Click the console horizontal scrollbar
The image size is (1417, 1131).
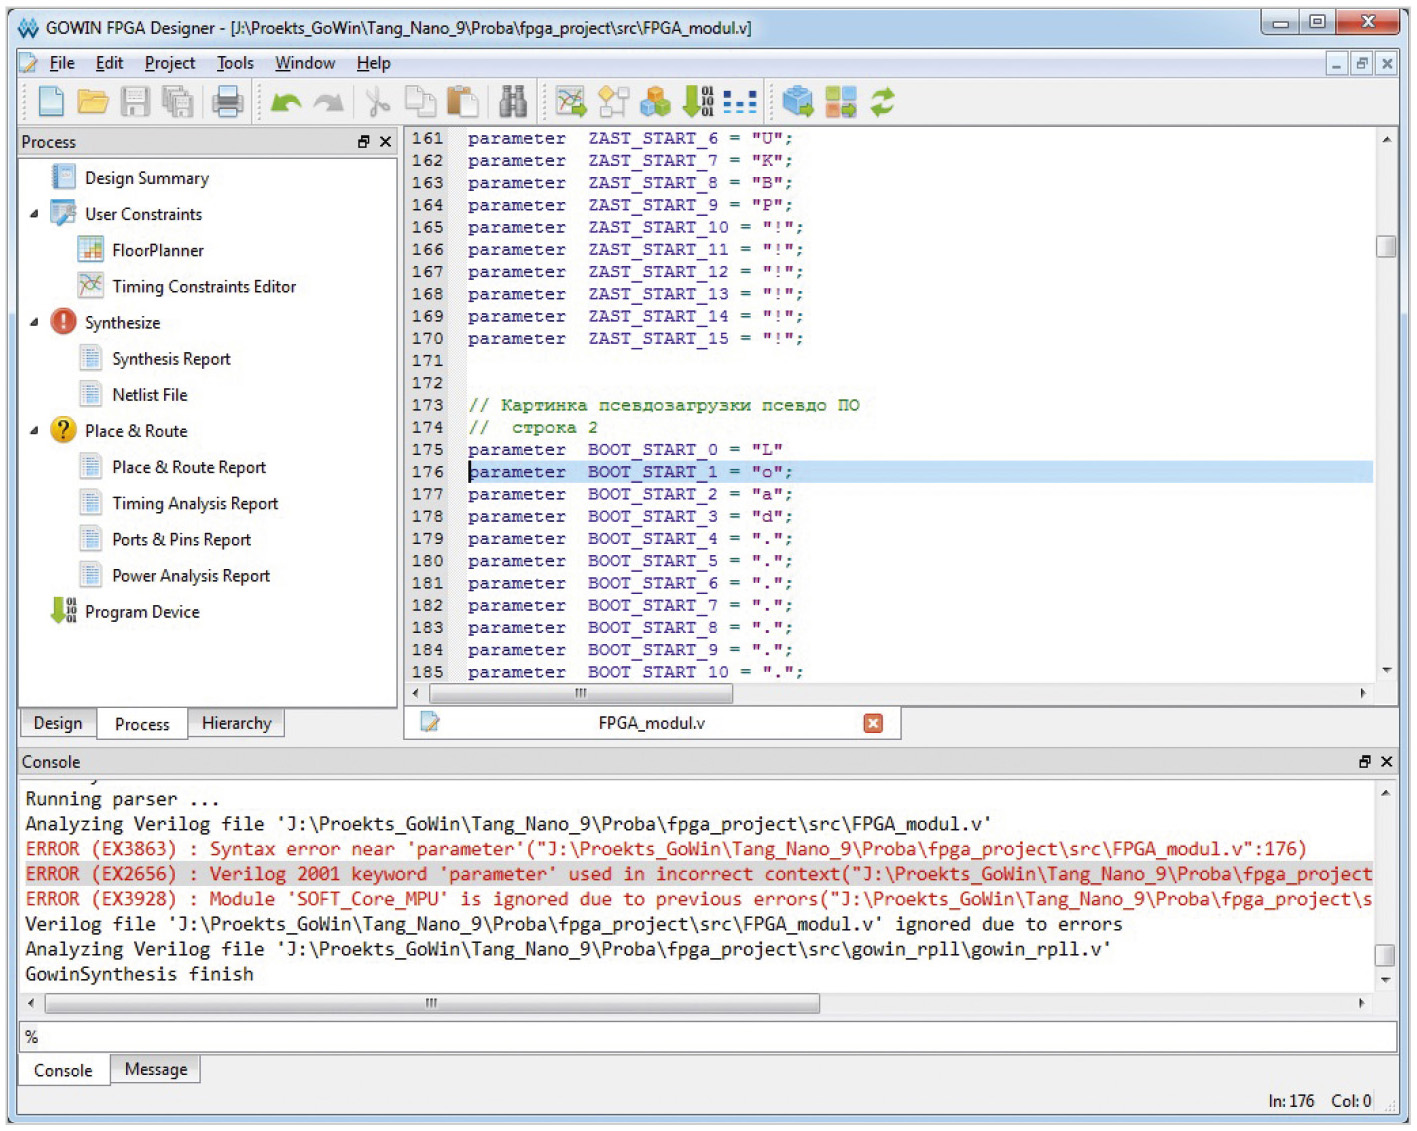click(x=432, y=1003)
